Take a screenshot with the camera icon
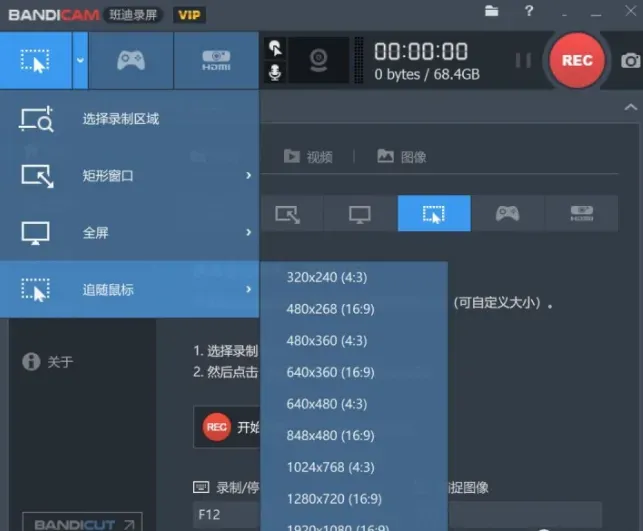643x531 pixels. pyautogui.click(x=631, y=61)
